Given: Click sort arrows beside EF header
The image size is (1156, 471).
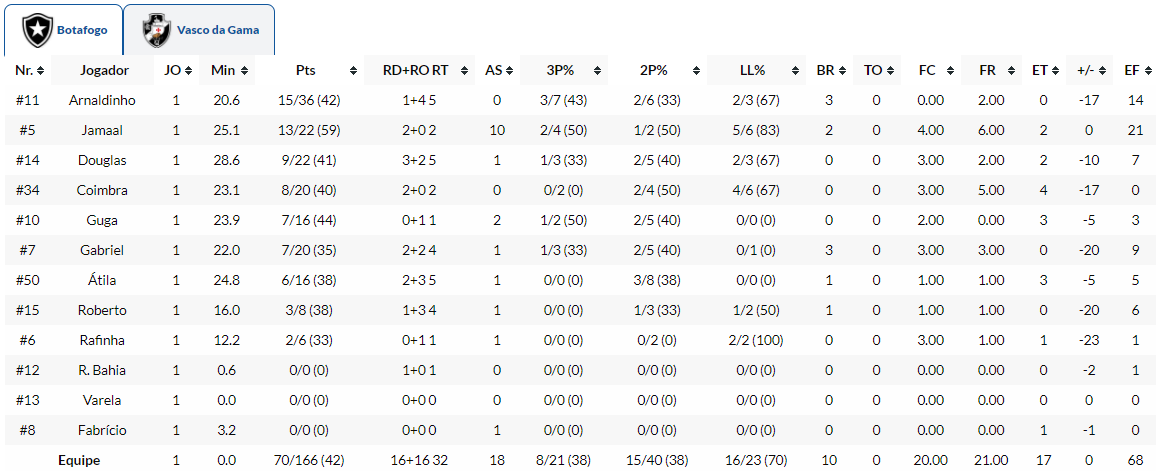Looking at the screenshot, I should 1147,70.
